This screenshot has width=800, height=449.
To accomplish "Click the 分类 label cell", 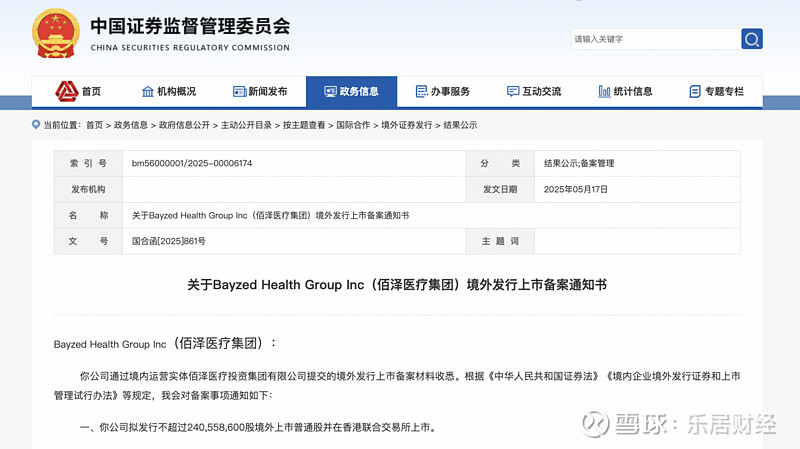I will point(500,163).
